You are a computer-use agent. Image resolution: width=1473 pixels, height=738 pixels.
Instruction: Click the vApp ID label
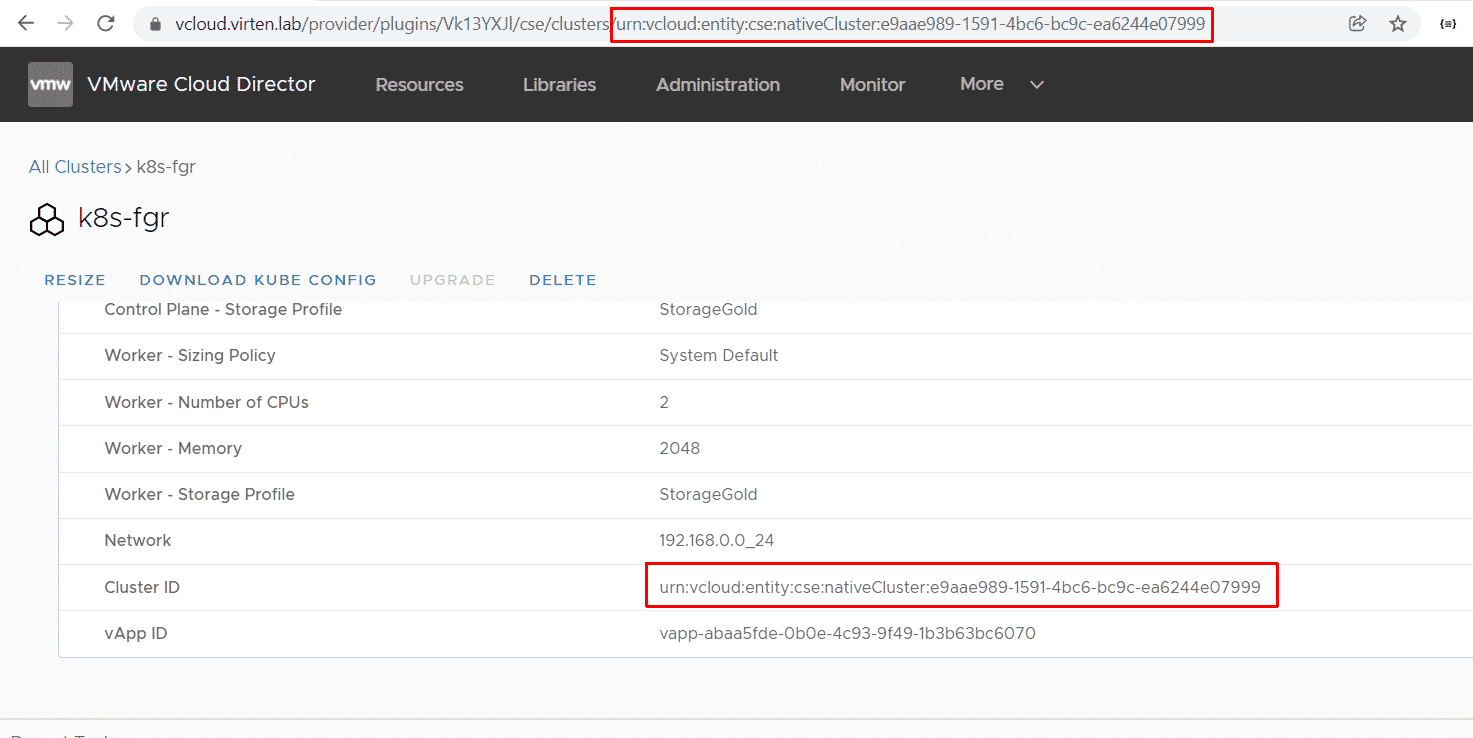[136, 633]
